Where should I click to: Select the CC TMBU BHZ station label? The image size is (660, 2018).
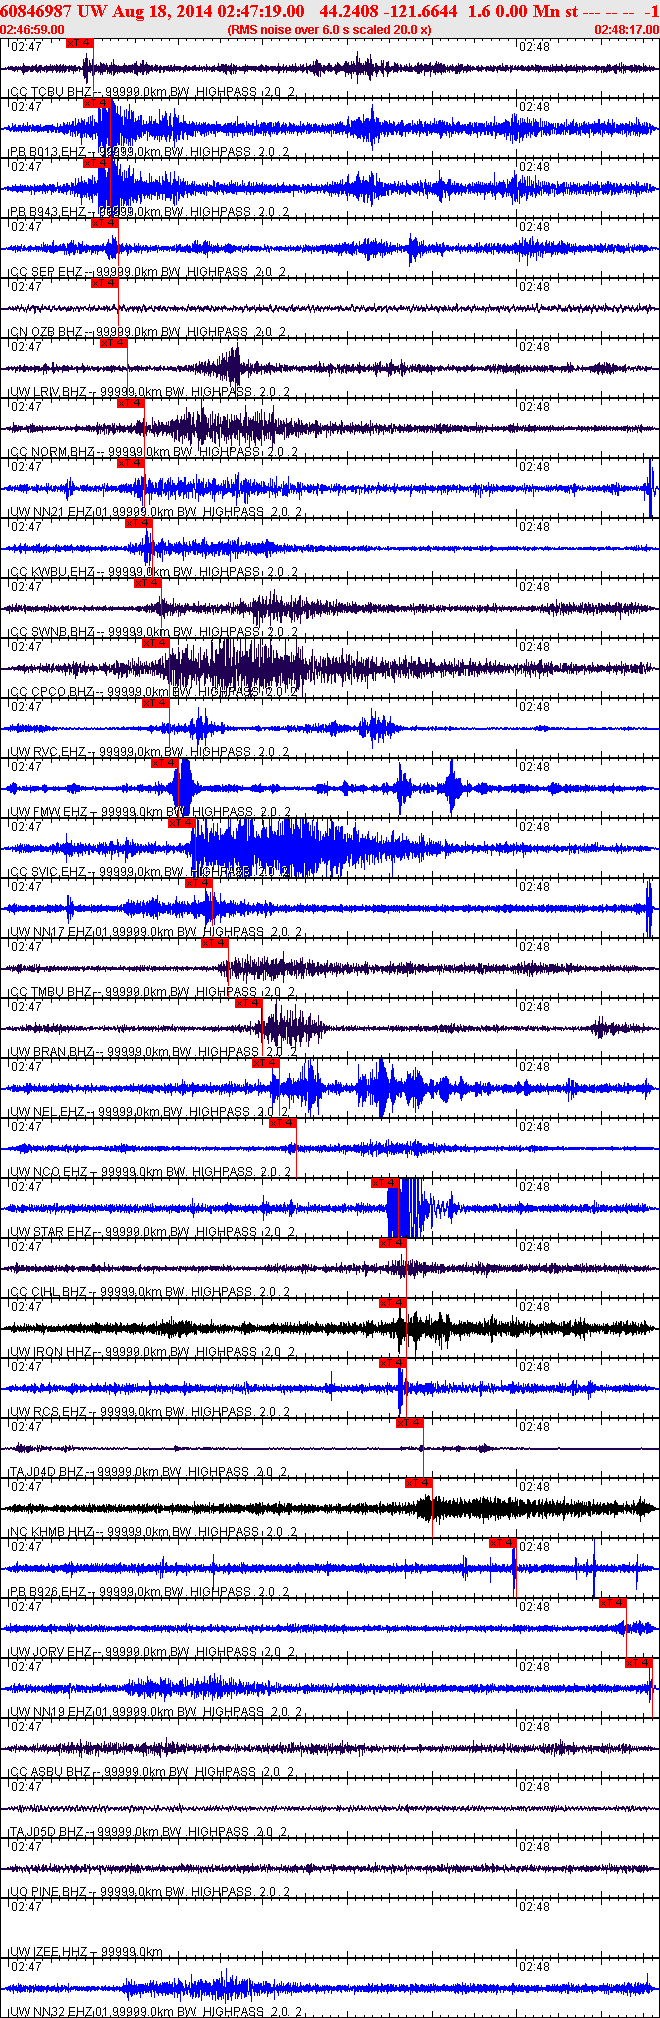(x=52, y=992)
